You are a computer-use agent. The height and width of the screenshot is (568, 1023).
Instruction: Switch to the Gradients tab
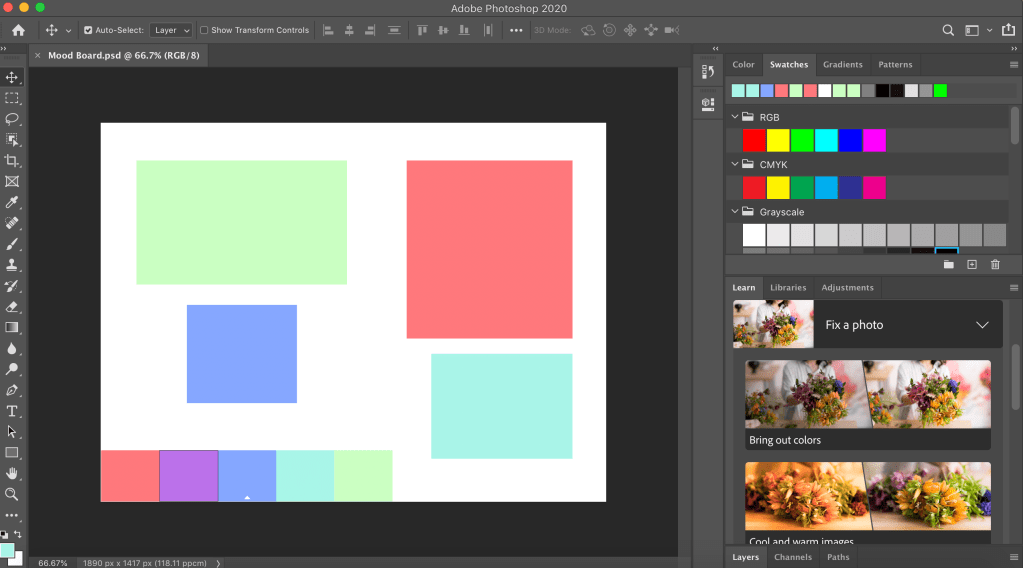(842, 65)
